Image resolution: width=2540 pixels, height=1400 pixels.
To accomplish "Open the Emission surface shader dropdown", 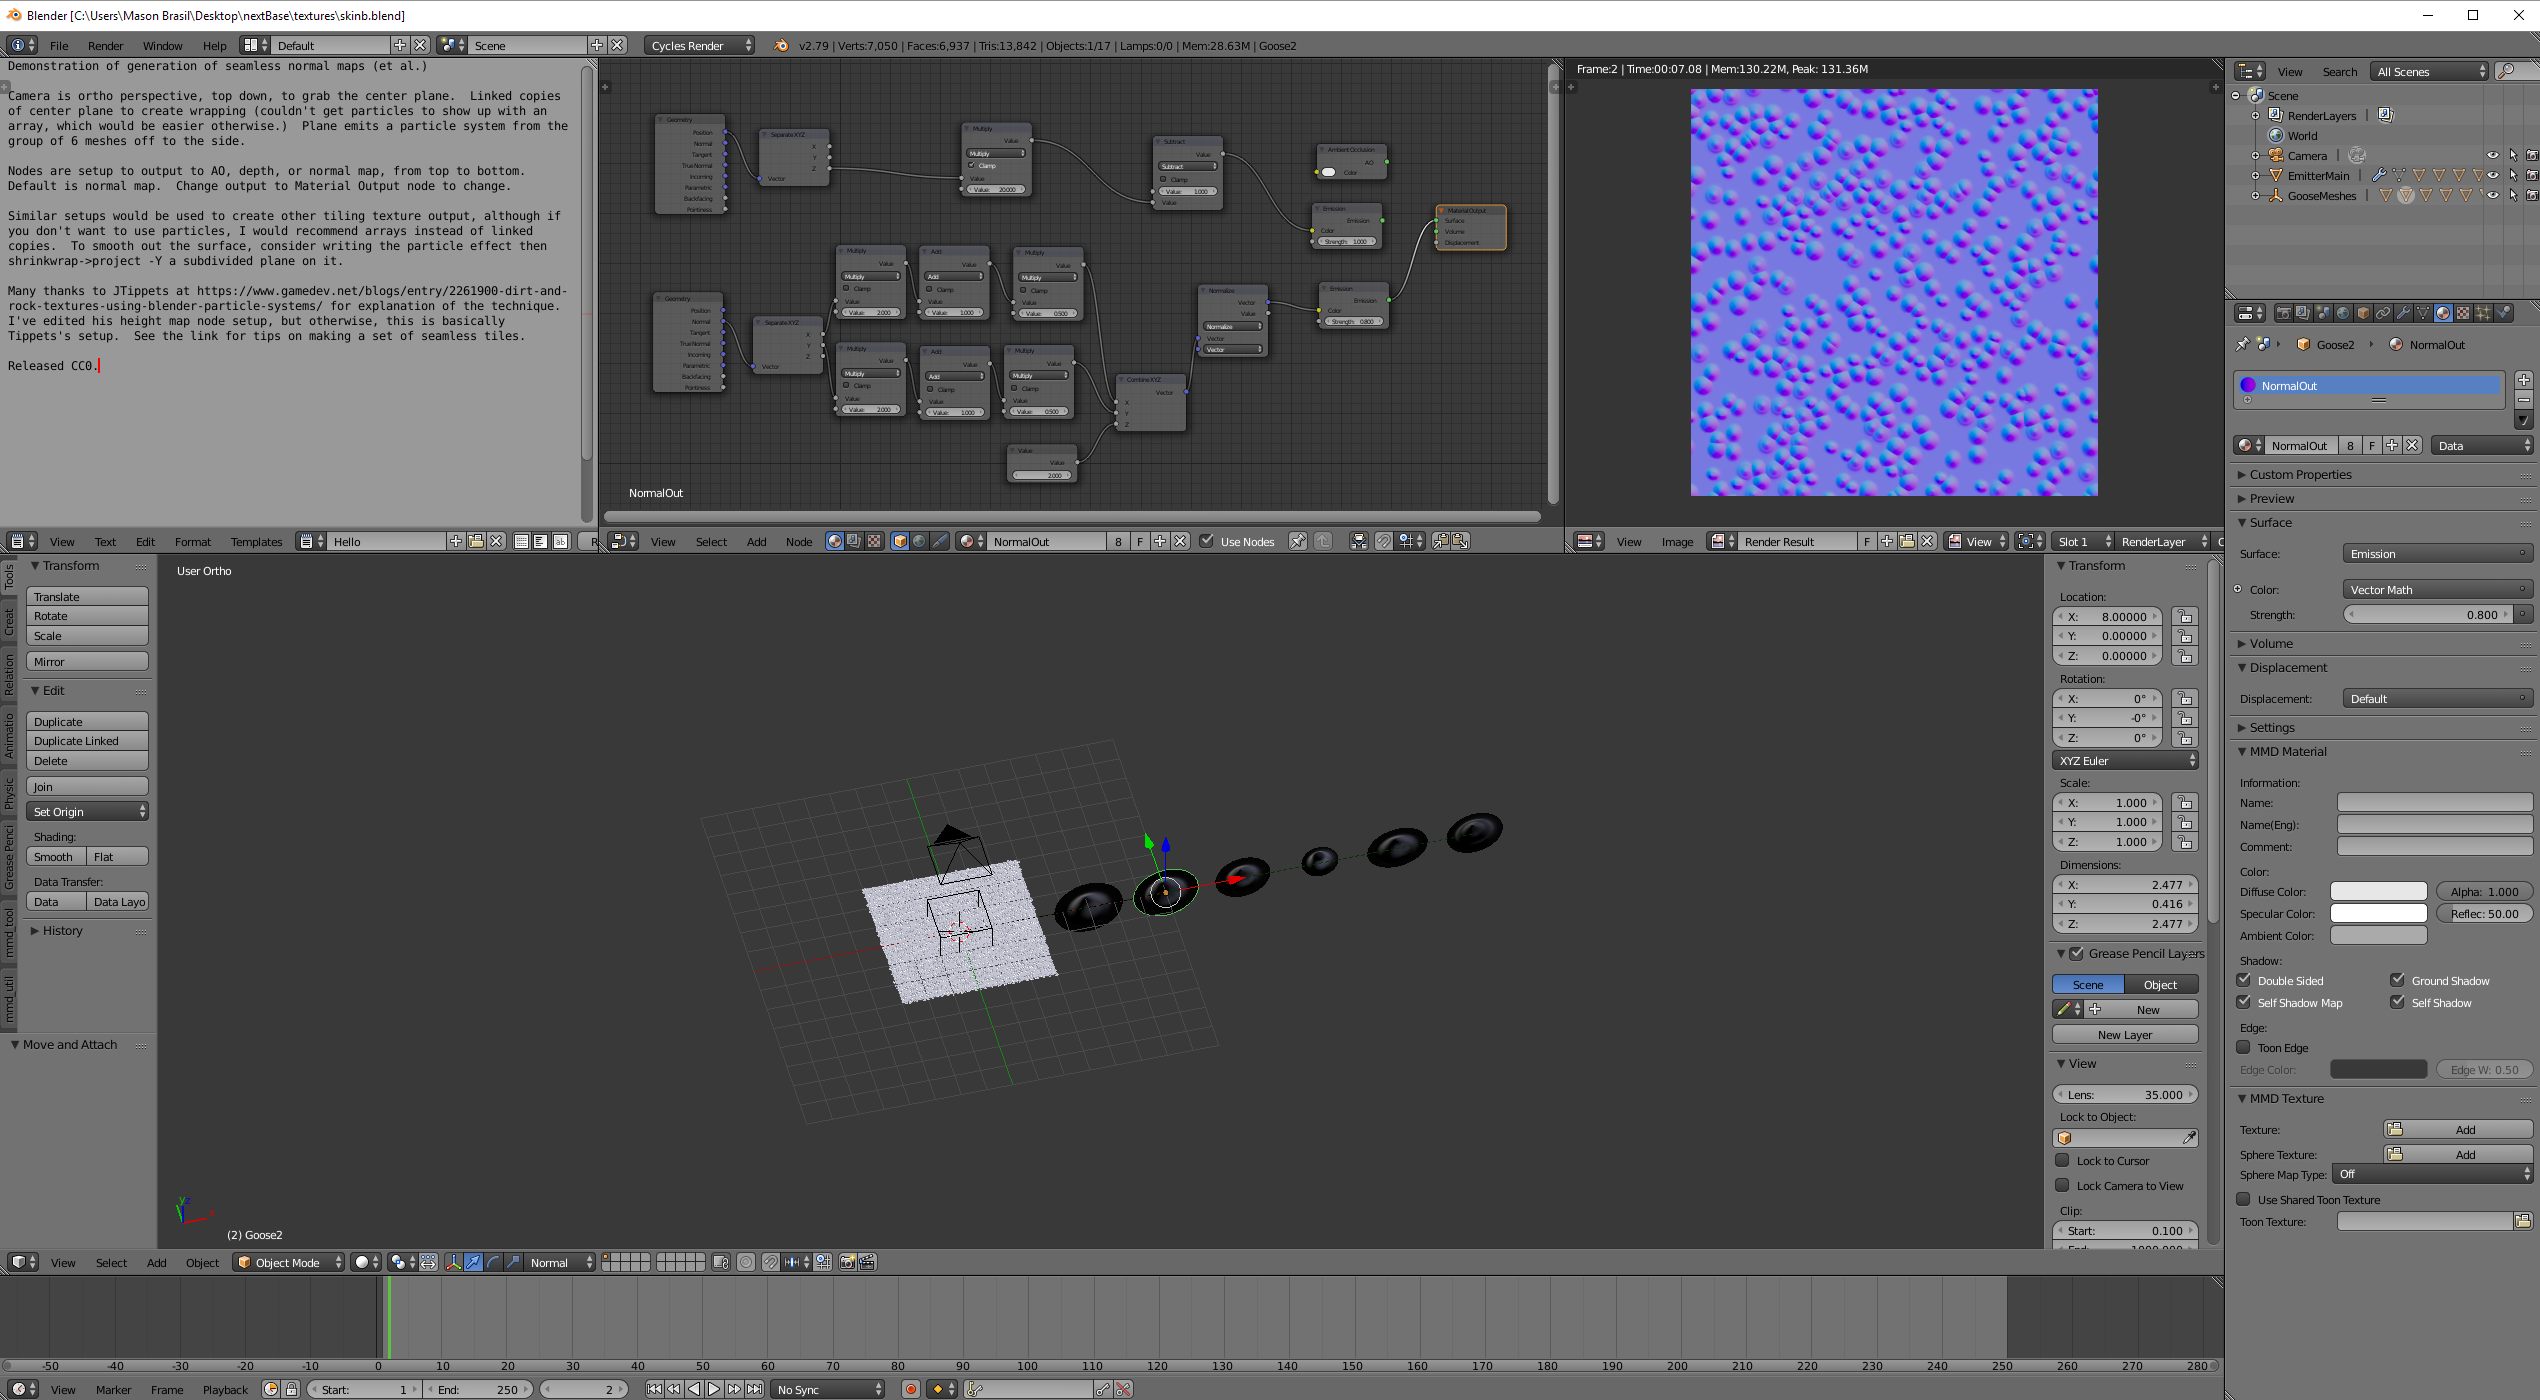I will 2436,553.
